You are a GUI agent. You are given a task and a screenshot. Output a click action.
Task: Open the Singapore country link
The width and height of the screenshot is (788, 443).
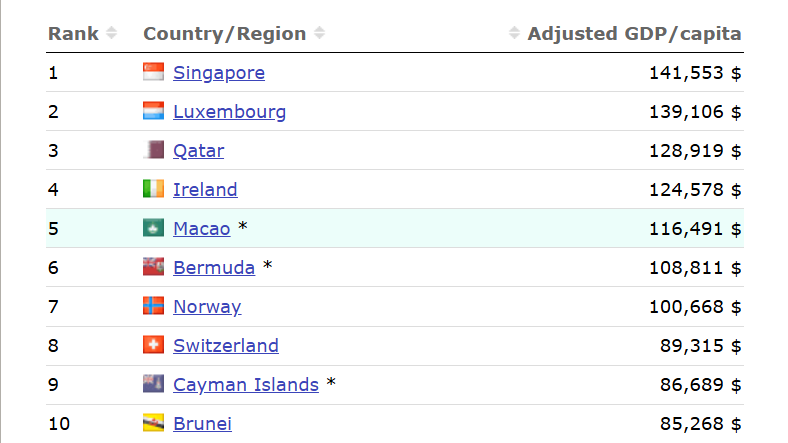[x=218, y=73]
